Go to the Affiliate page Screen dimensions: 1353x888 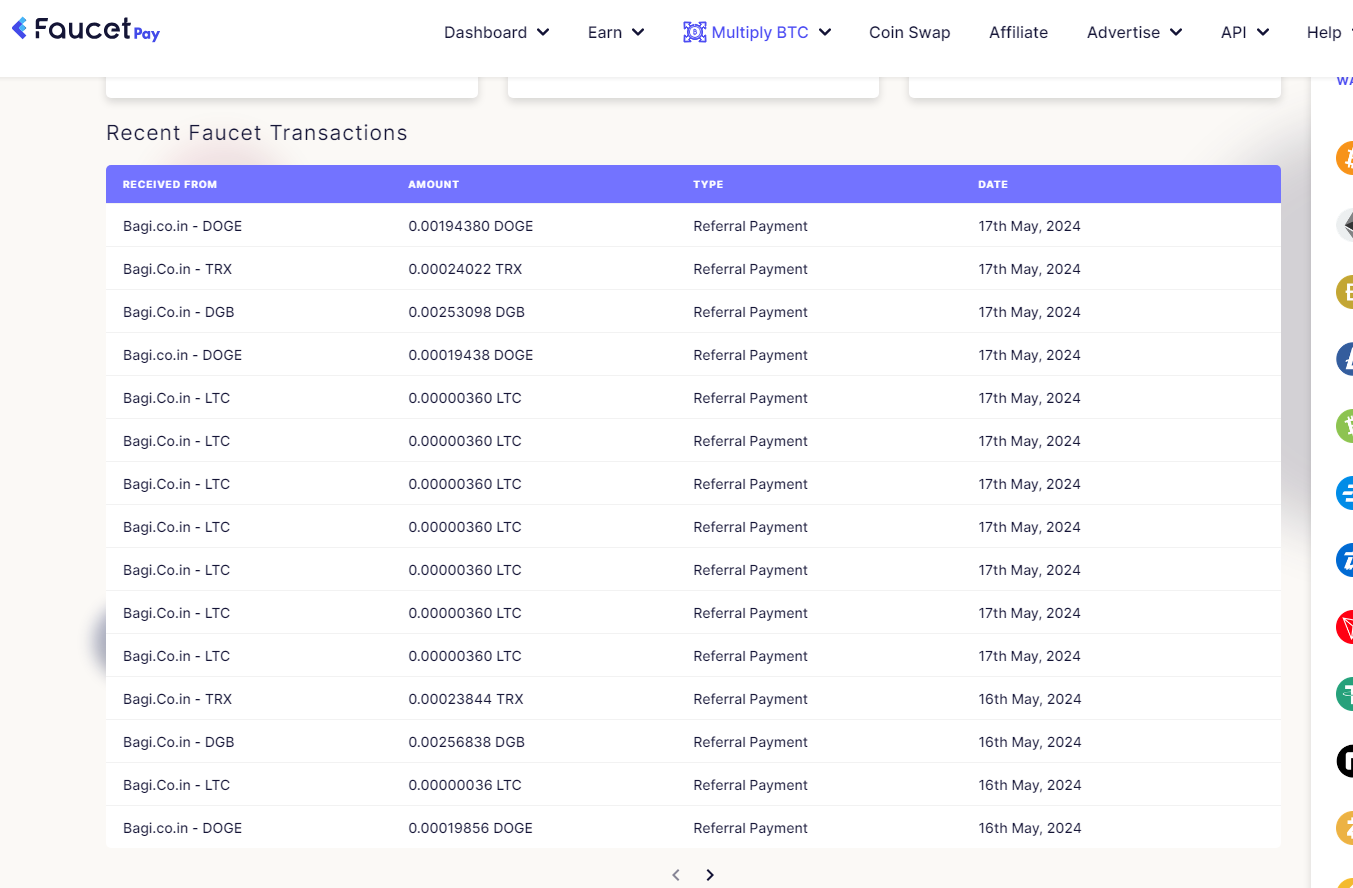tap(1018, 32)
